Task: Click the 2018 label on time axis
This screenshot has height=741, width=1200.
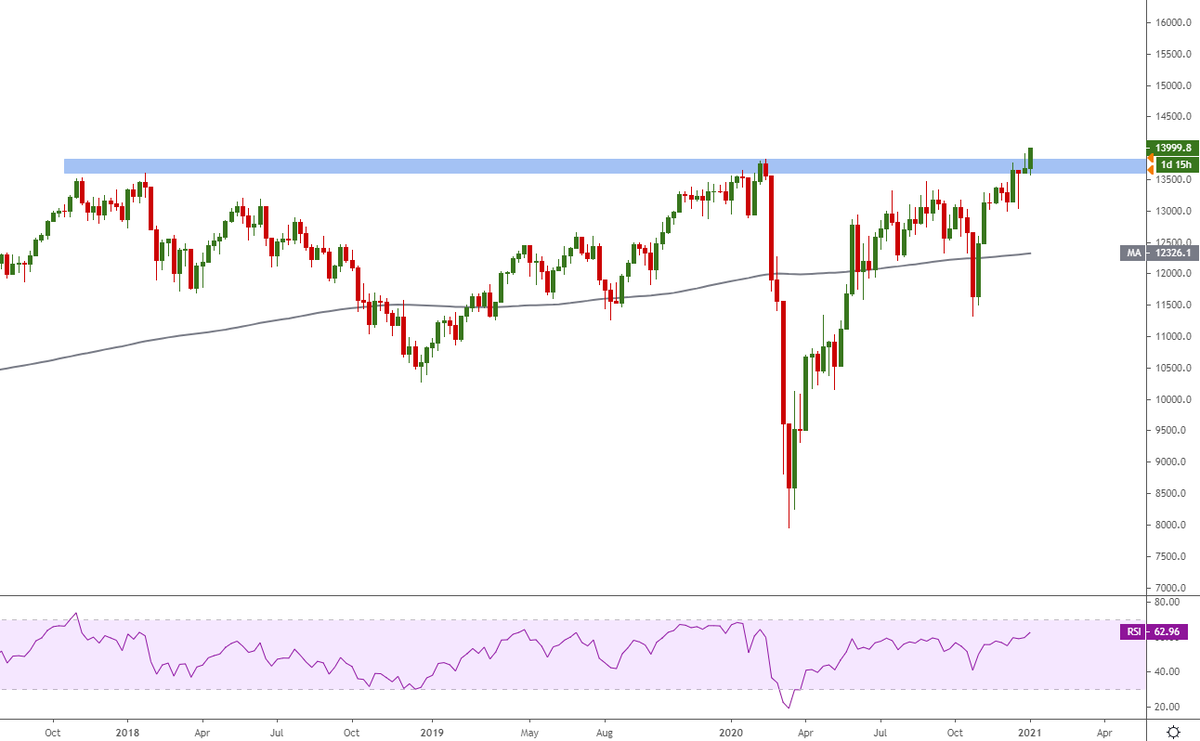Action: click(127, 731)
